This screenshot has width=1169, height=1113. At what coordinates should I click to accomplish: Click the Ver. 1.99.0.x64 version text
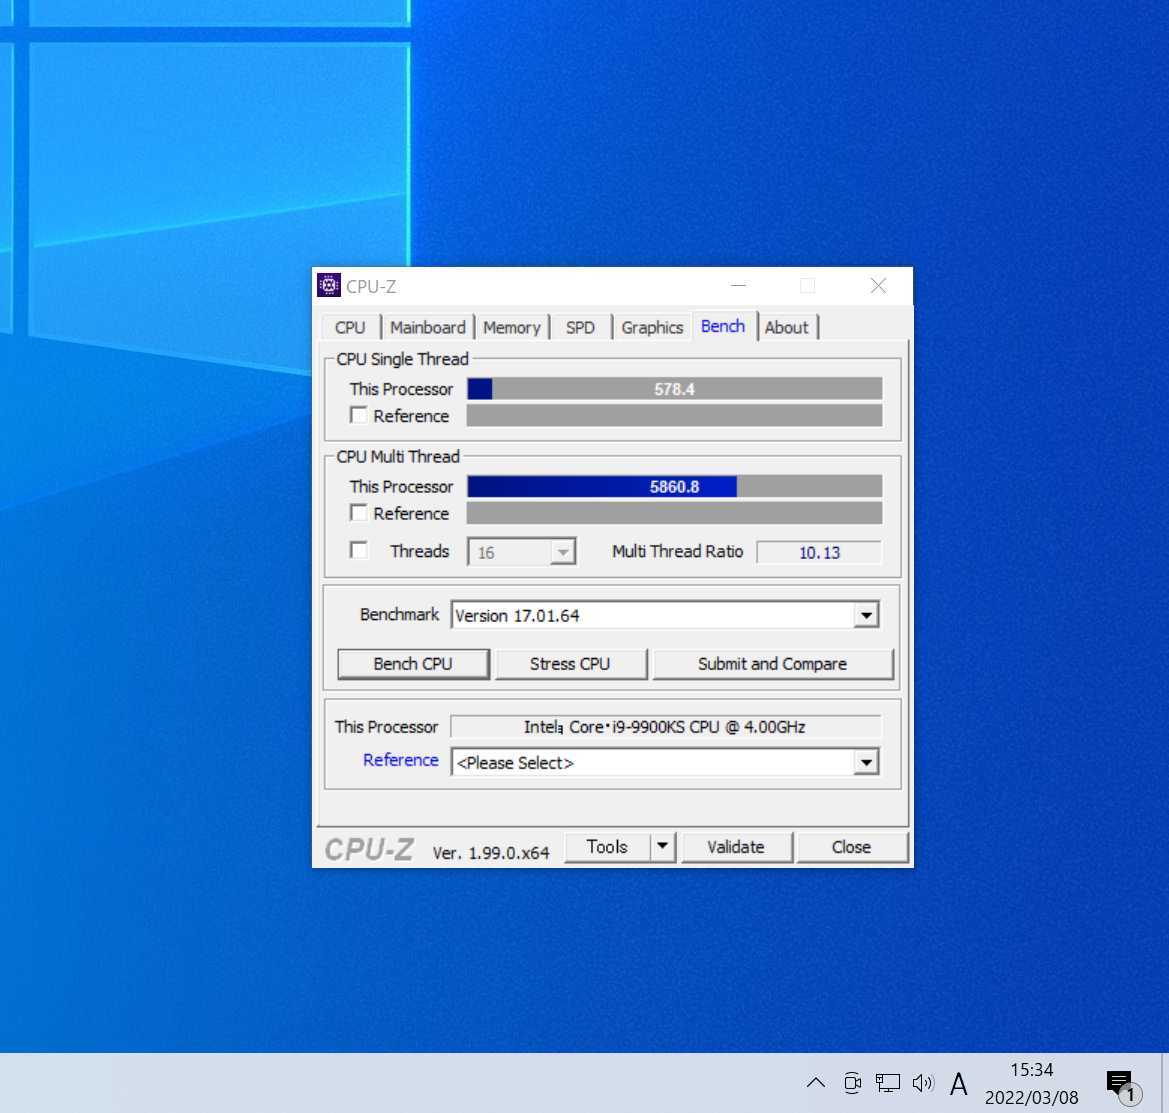pos(491,852)
